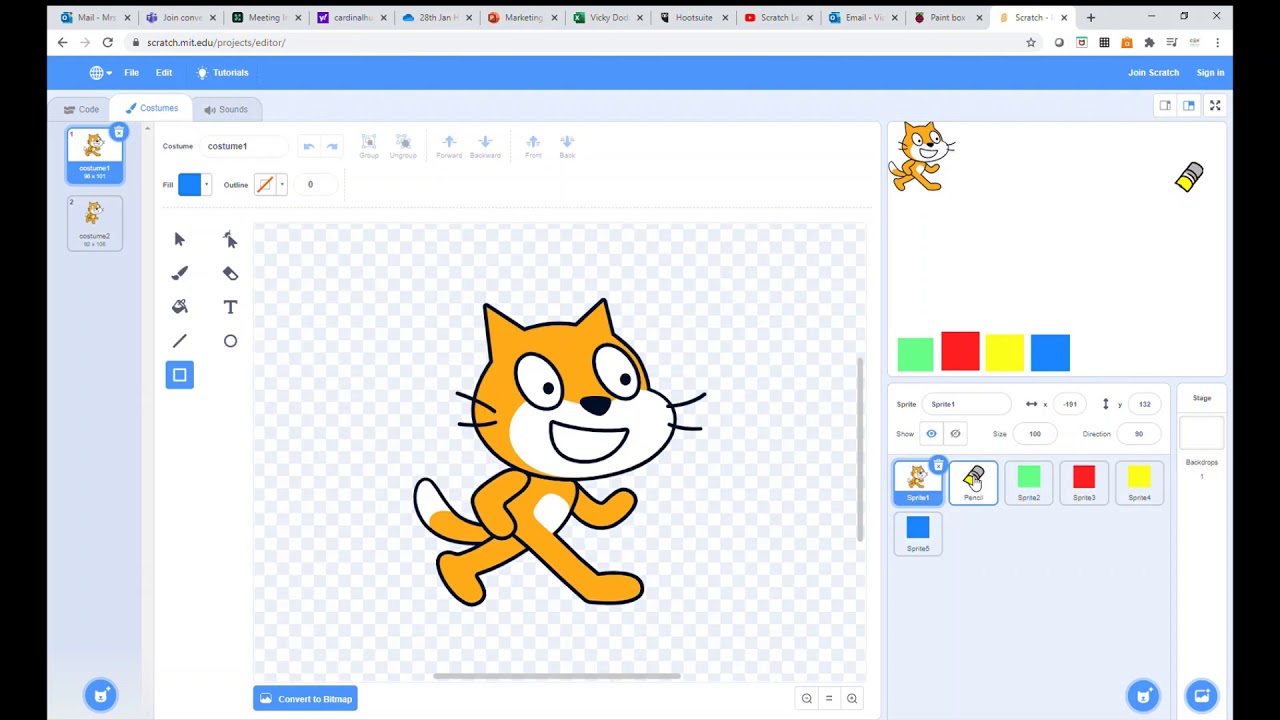
Task: Open the language globe dropdown
Action: pyautogui.click(x=100, y=73)
